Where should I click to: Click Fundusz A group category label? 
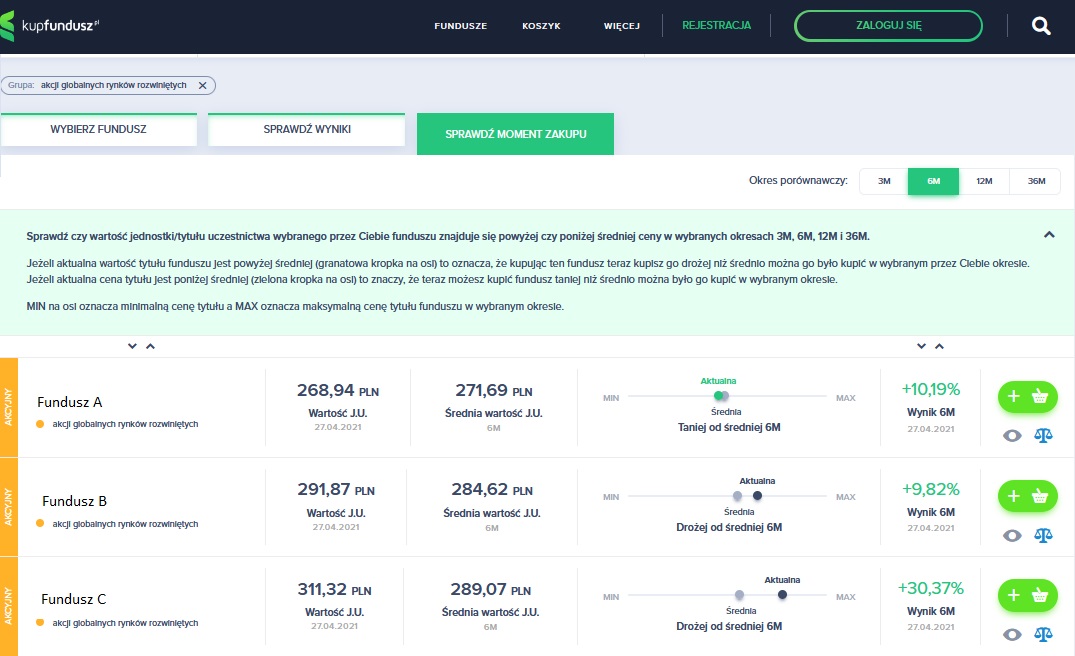125,424
